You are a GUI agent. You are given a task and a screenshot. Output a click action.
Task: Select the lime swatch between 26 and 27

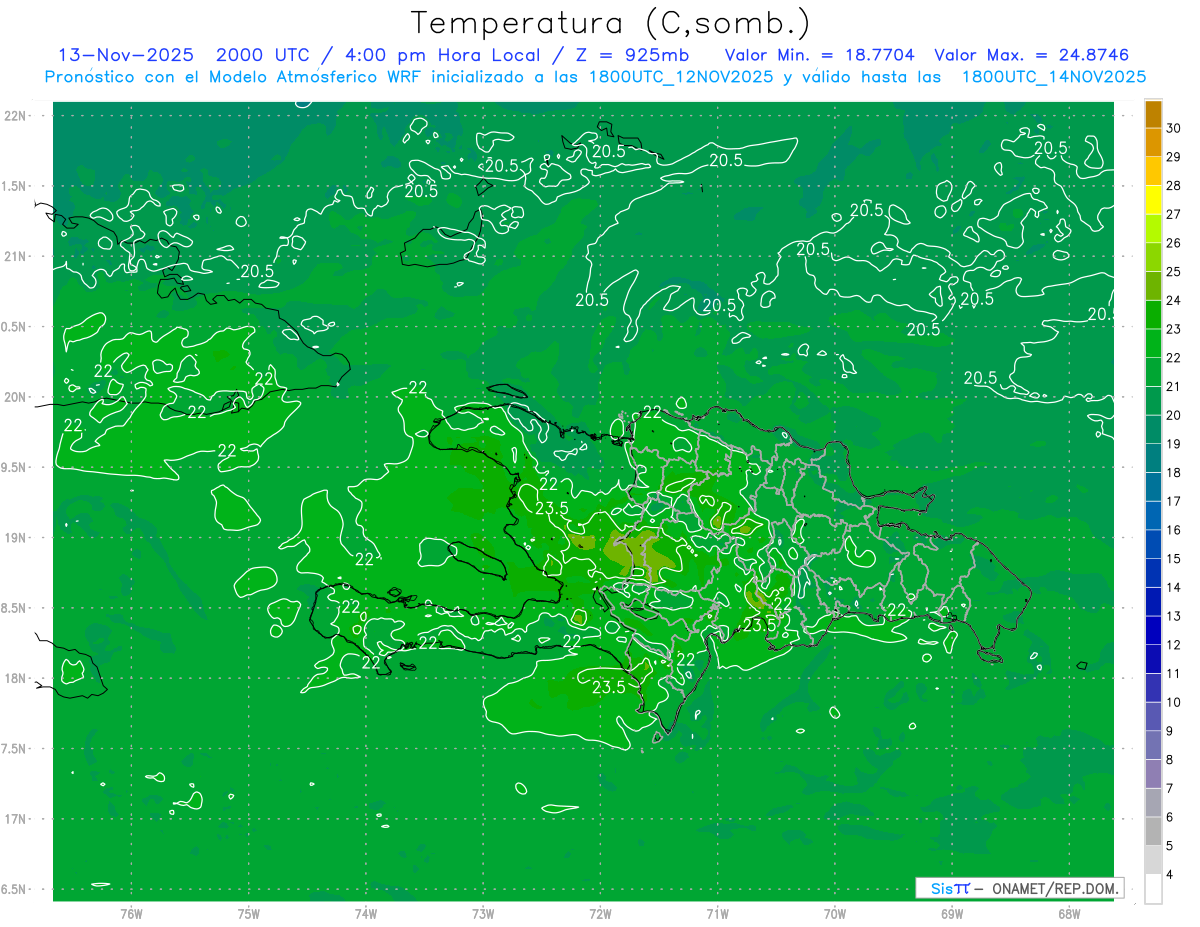point(1153,229)
